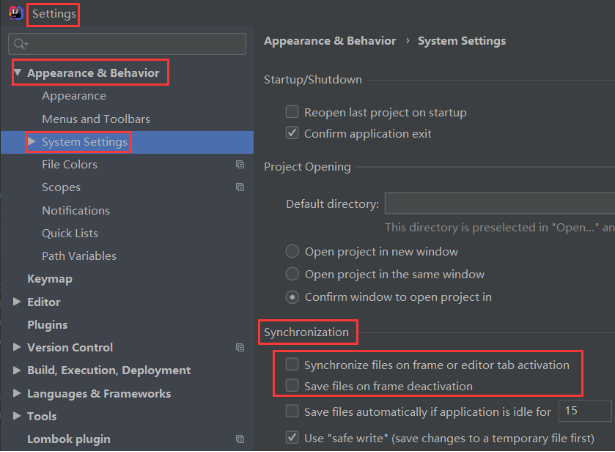Click the project-level icon next to Scopes
This screenshot has height=452, width=615.
pyautogui.click(x=240, y=187)
